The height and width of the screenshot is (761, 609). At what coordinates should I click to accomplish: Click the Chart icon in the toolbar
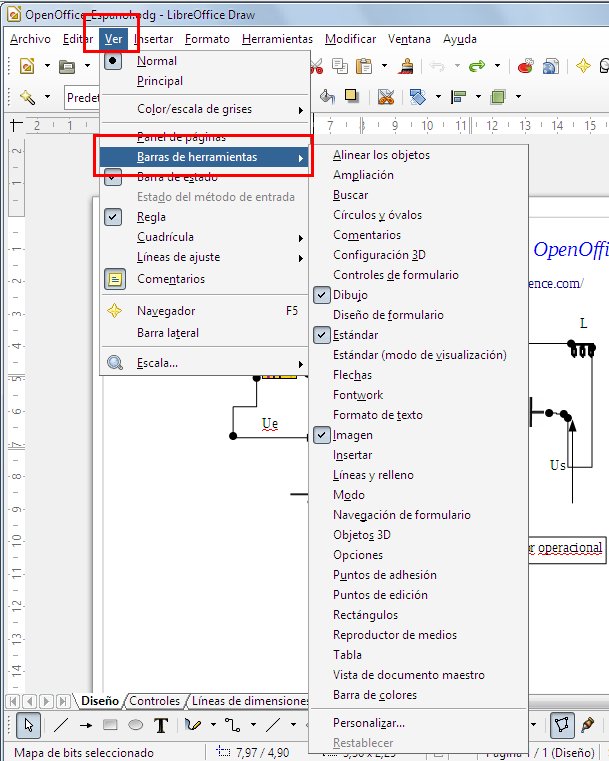pos(526,66)
